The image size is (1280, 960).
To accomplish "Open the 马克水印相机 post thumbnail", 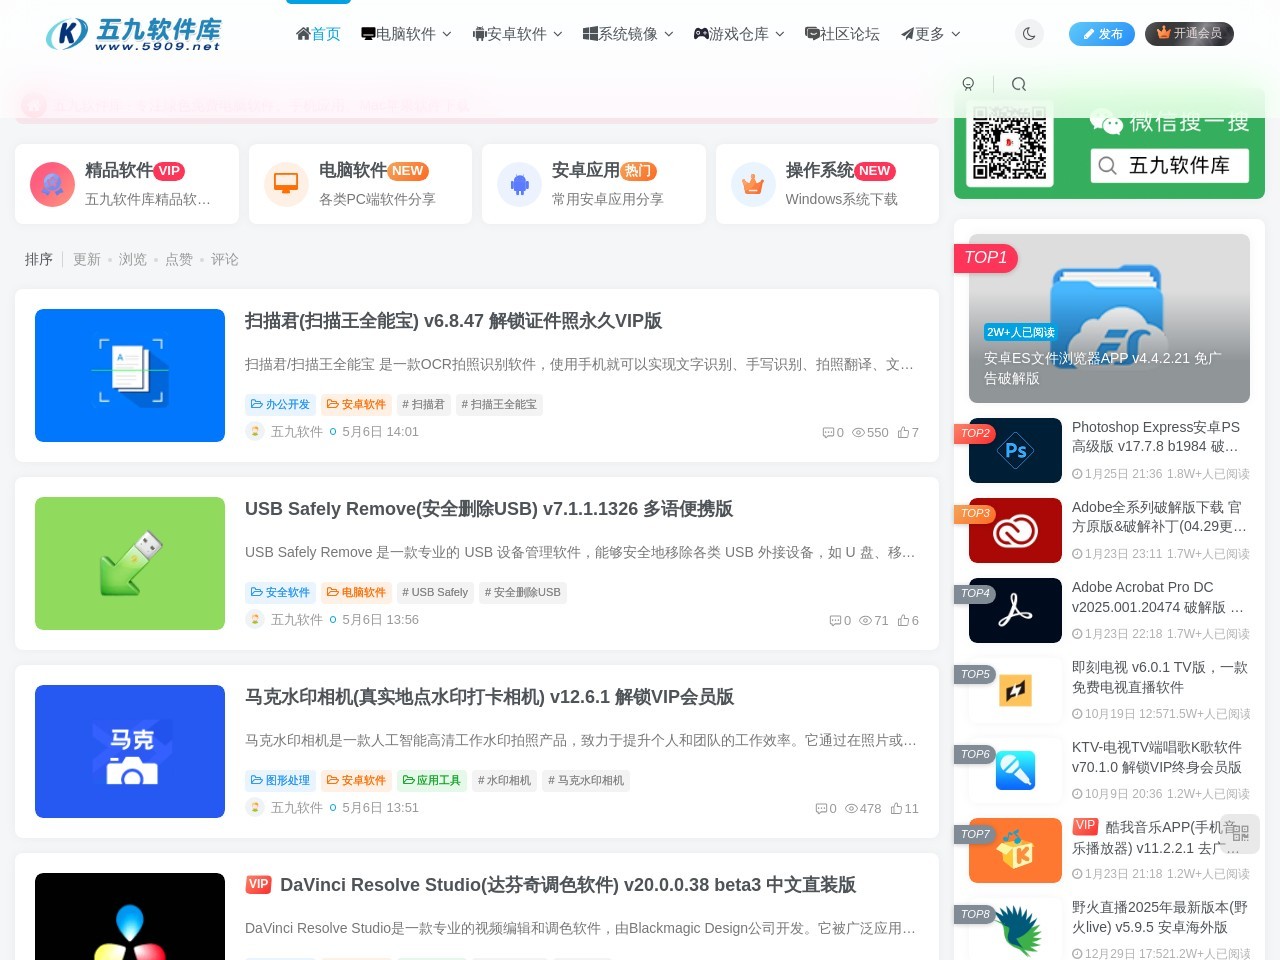I will point(130,751).
